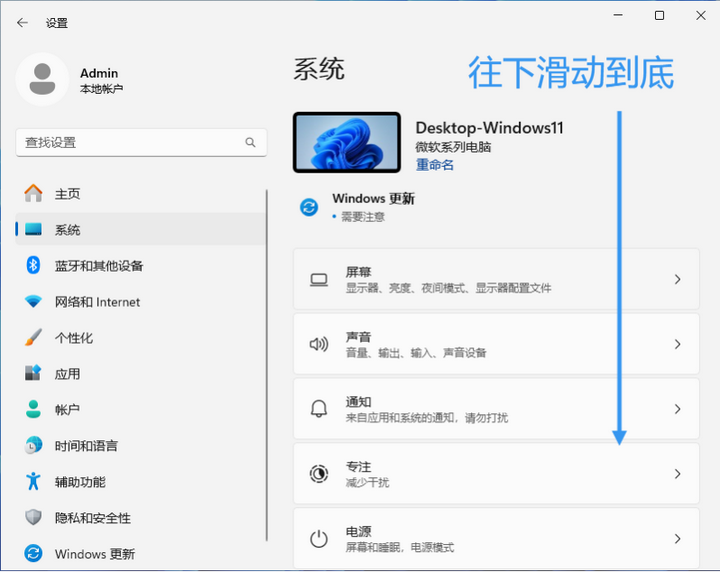Click the Home (主页) house icon
The image size is (720, 572).
(x=33, y=193)
